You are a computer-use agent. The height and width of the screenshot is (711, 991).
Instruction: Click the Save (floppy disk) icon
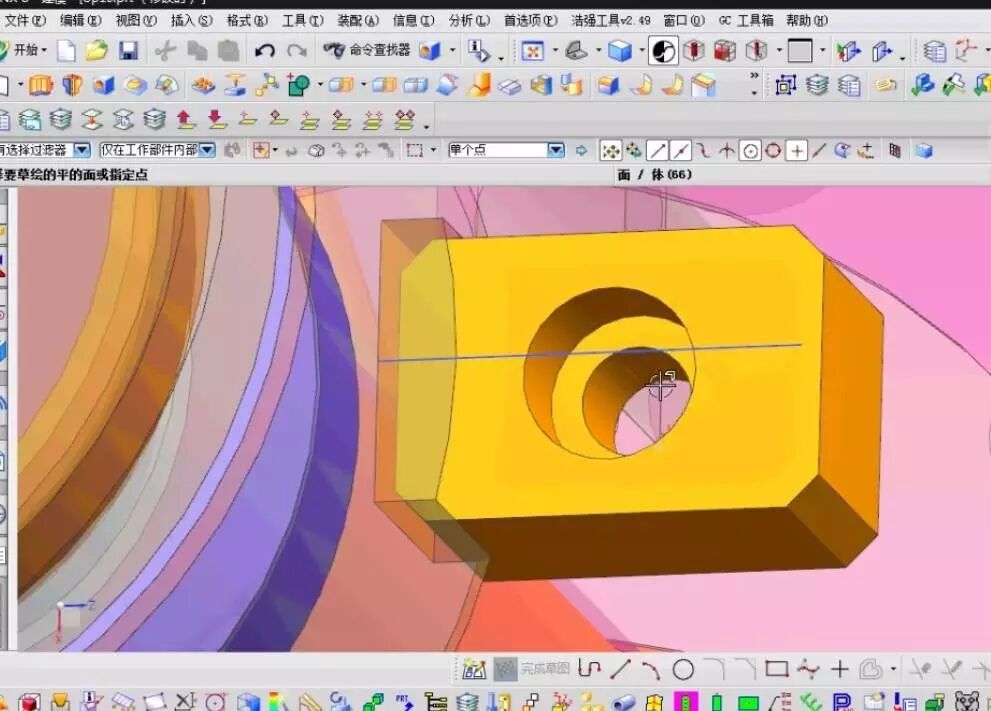[x=128, y=50]
